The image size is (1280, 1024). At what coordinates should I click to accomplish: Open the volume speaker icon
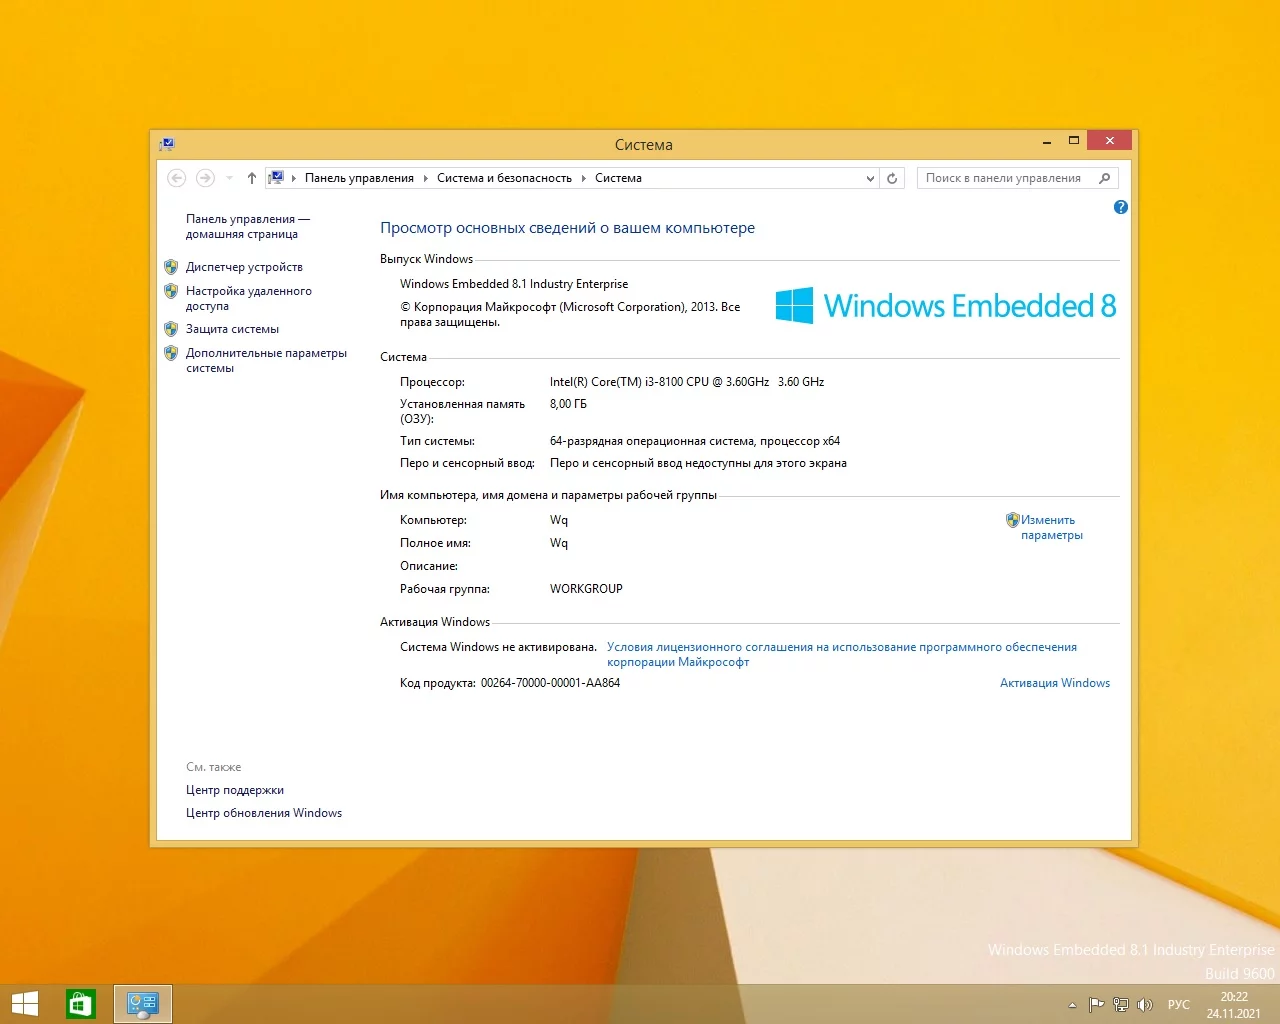pyautogui.click(x=1145, y=1005)
